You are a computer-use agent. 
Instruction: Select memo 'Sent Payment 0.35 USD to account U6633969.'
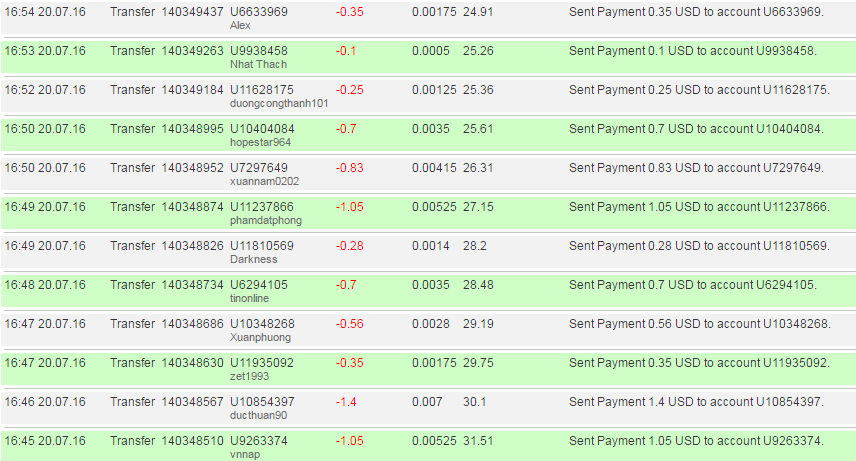(x=697, y=12)
